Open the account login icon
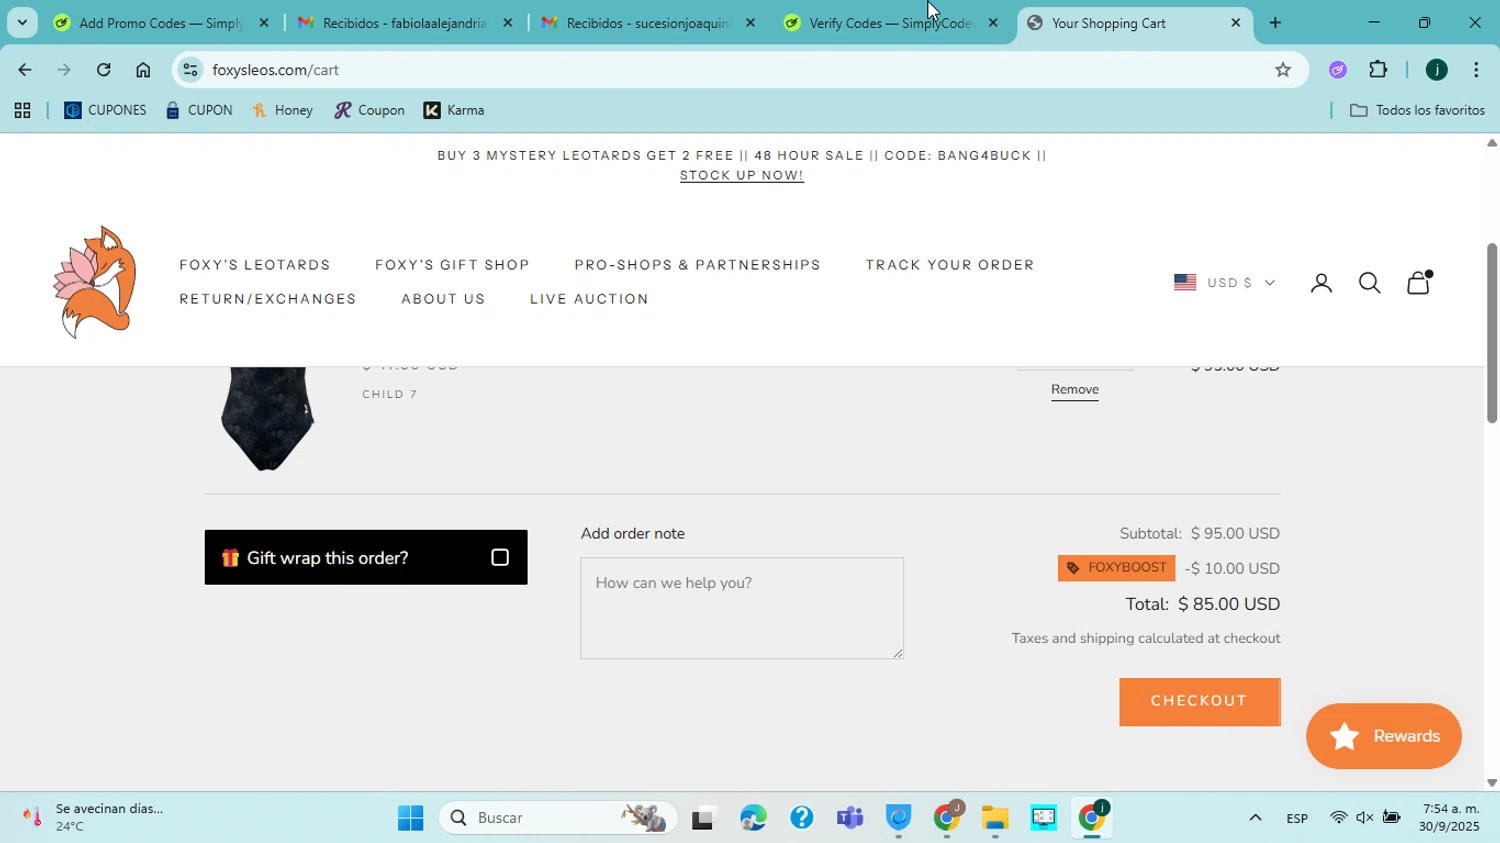 coord(1321,283)
